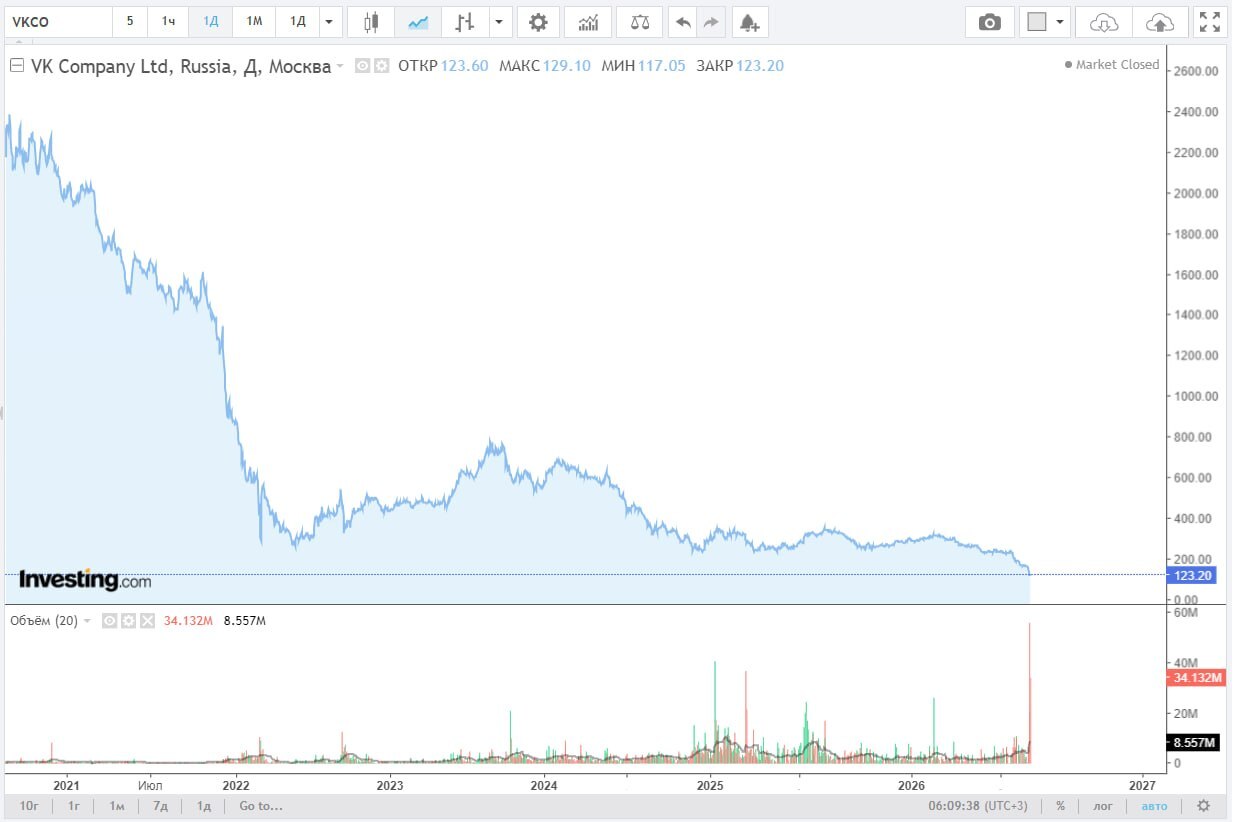Open VK Company series settings gear
Image resolution: width=1235 pixels, height=822 pixels.
point(381,66)
